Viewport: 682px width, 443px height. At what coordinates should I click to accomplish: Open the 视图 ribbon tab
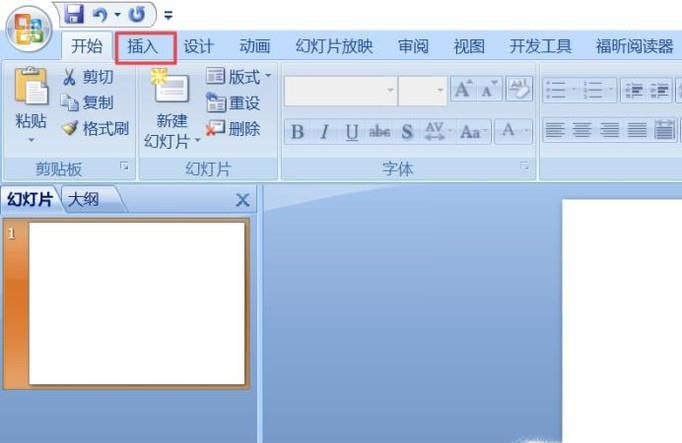(x=469, y=47)
